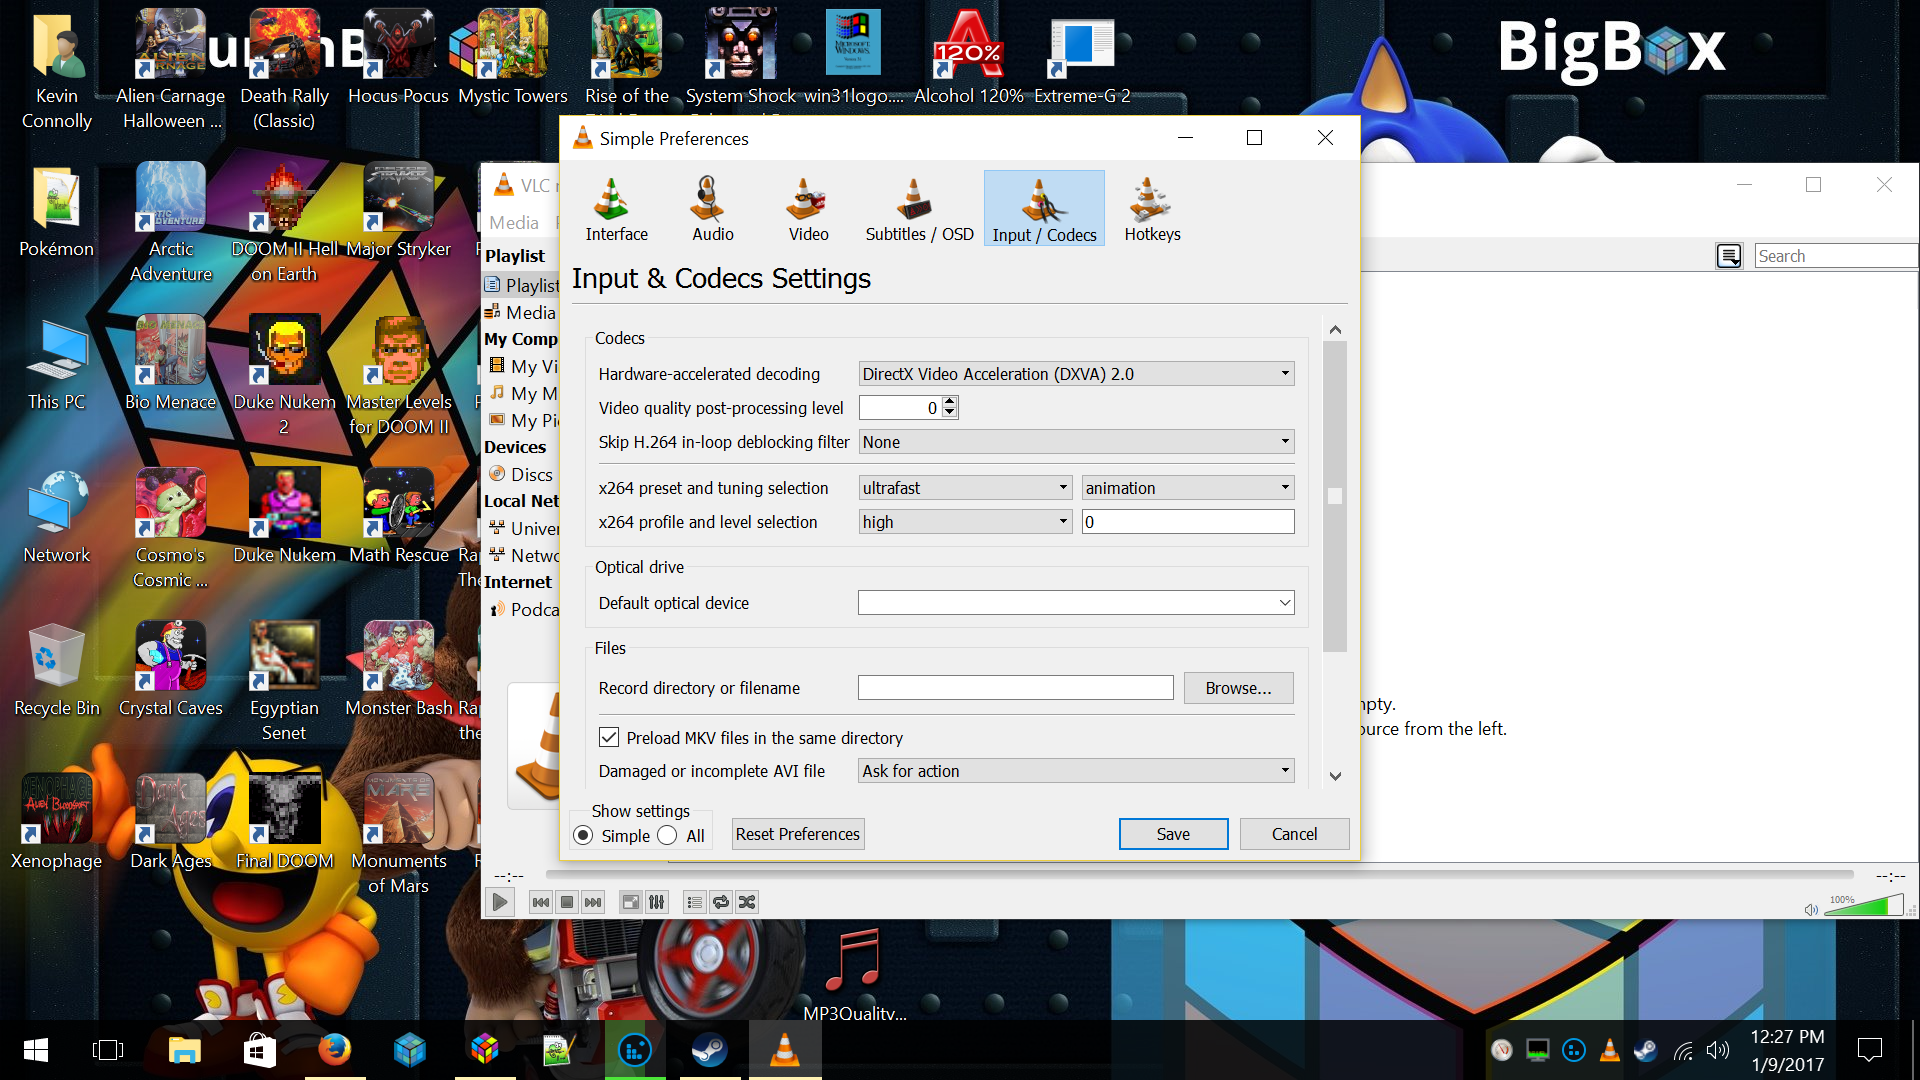This screenshot has width=1920, height=1080.
Task: Select Playlist item in VLC sidebar
Action: pyautogui.click(x=520, y=285)
